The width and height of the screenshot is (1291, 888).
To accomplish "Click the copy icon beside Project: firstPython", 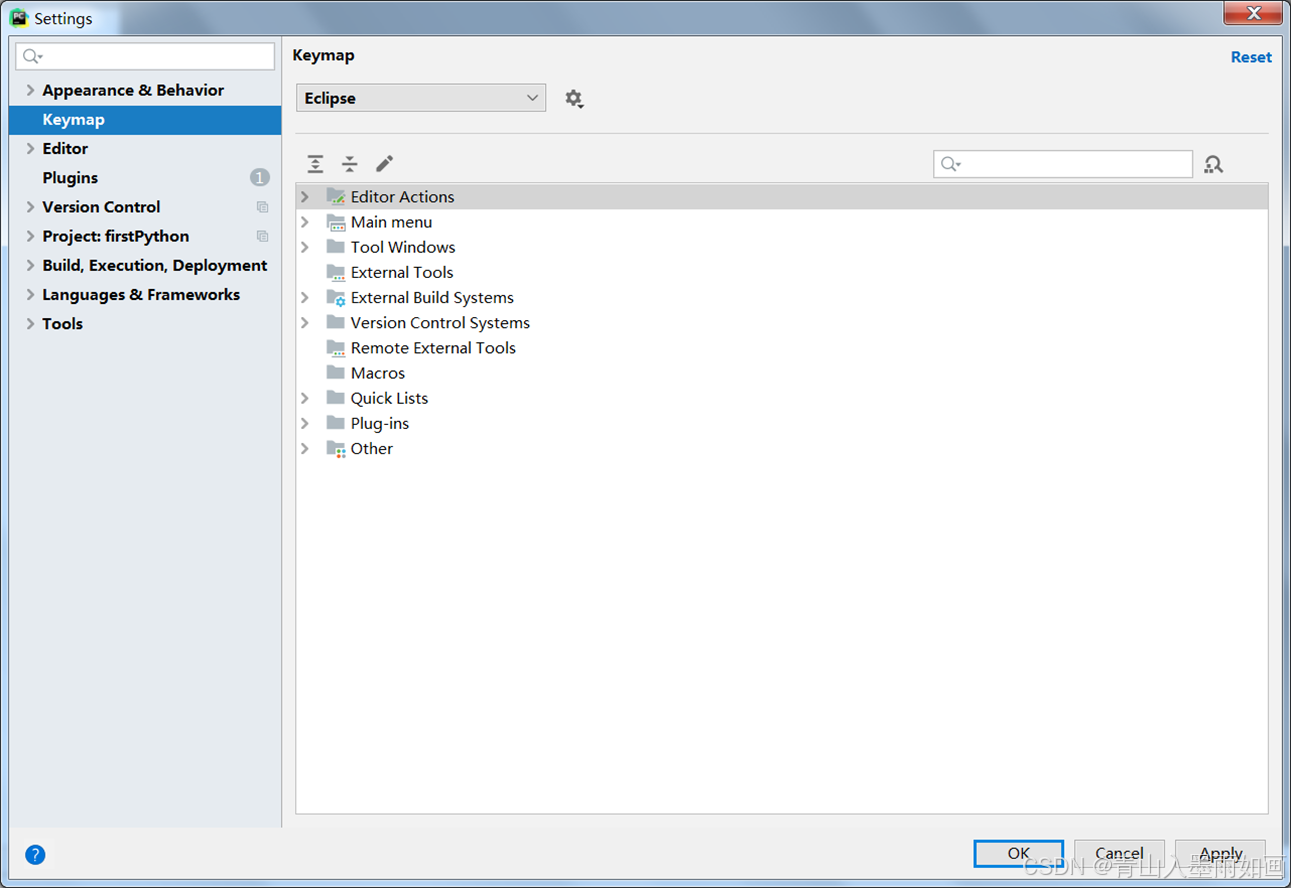I will [262, 236].
